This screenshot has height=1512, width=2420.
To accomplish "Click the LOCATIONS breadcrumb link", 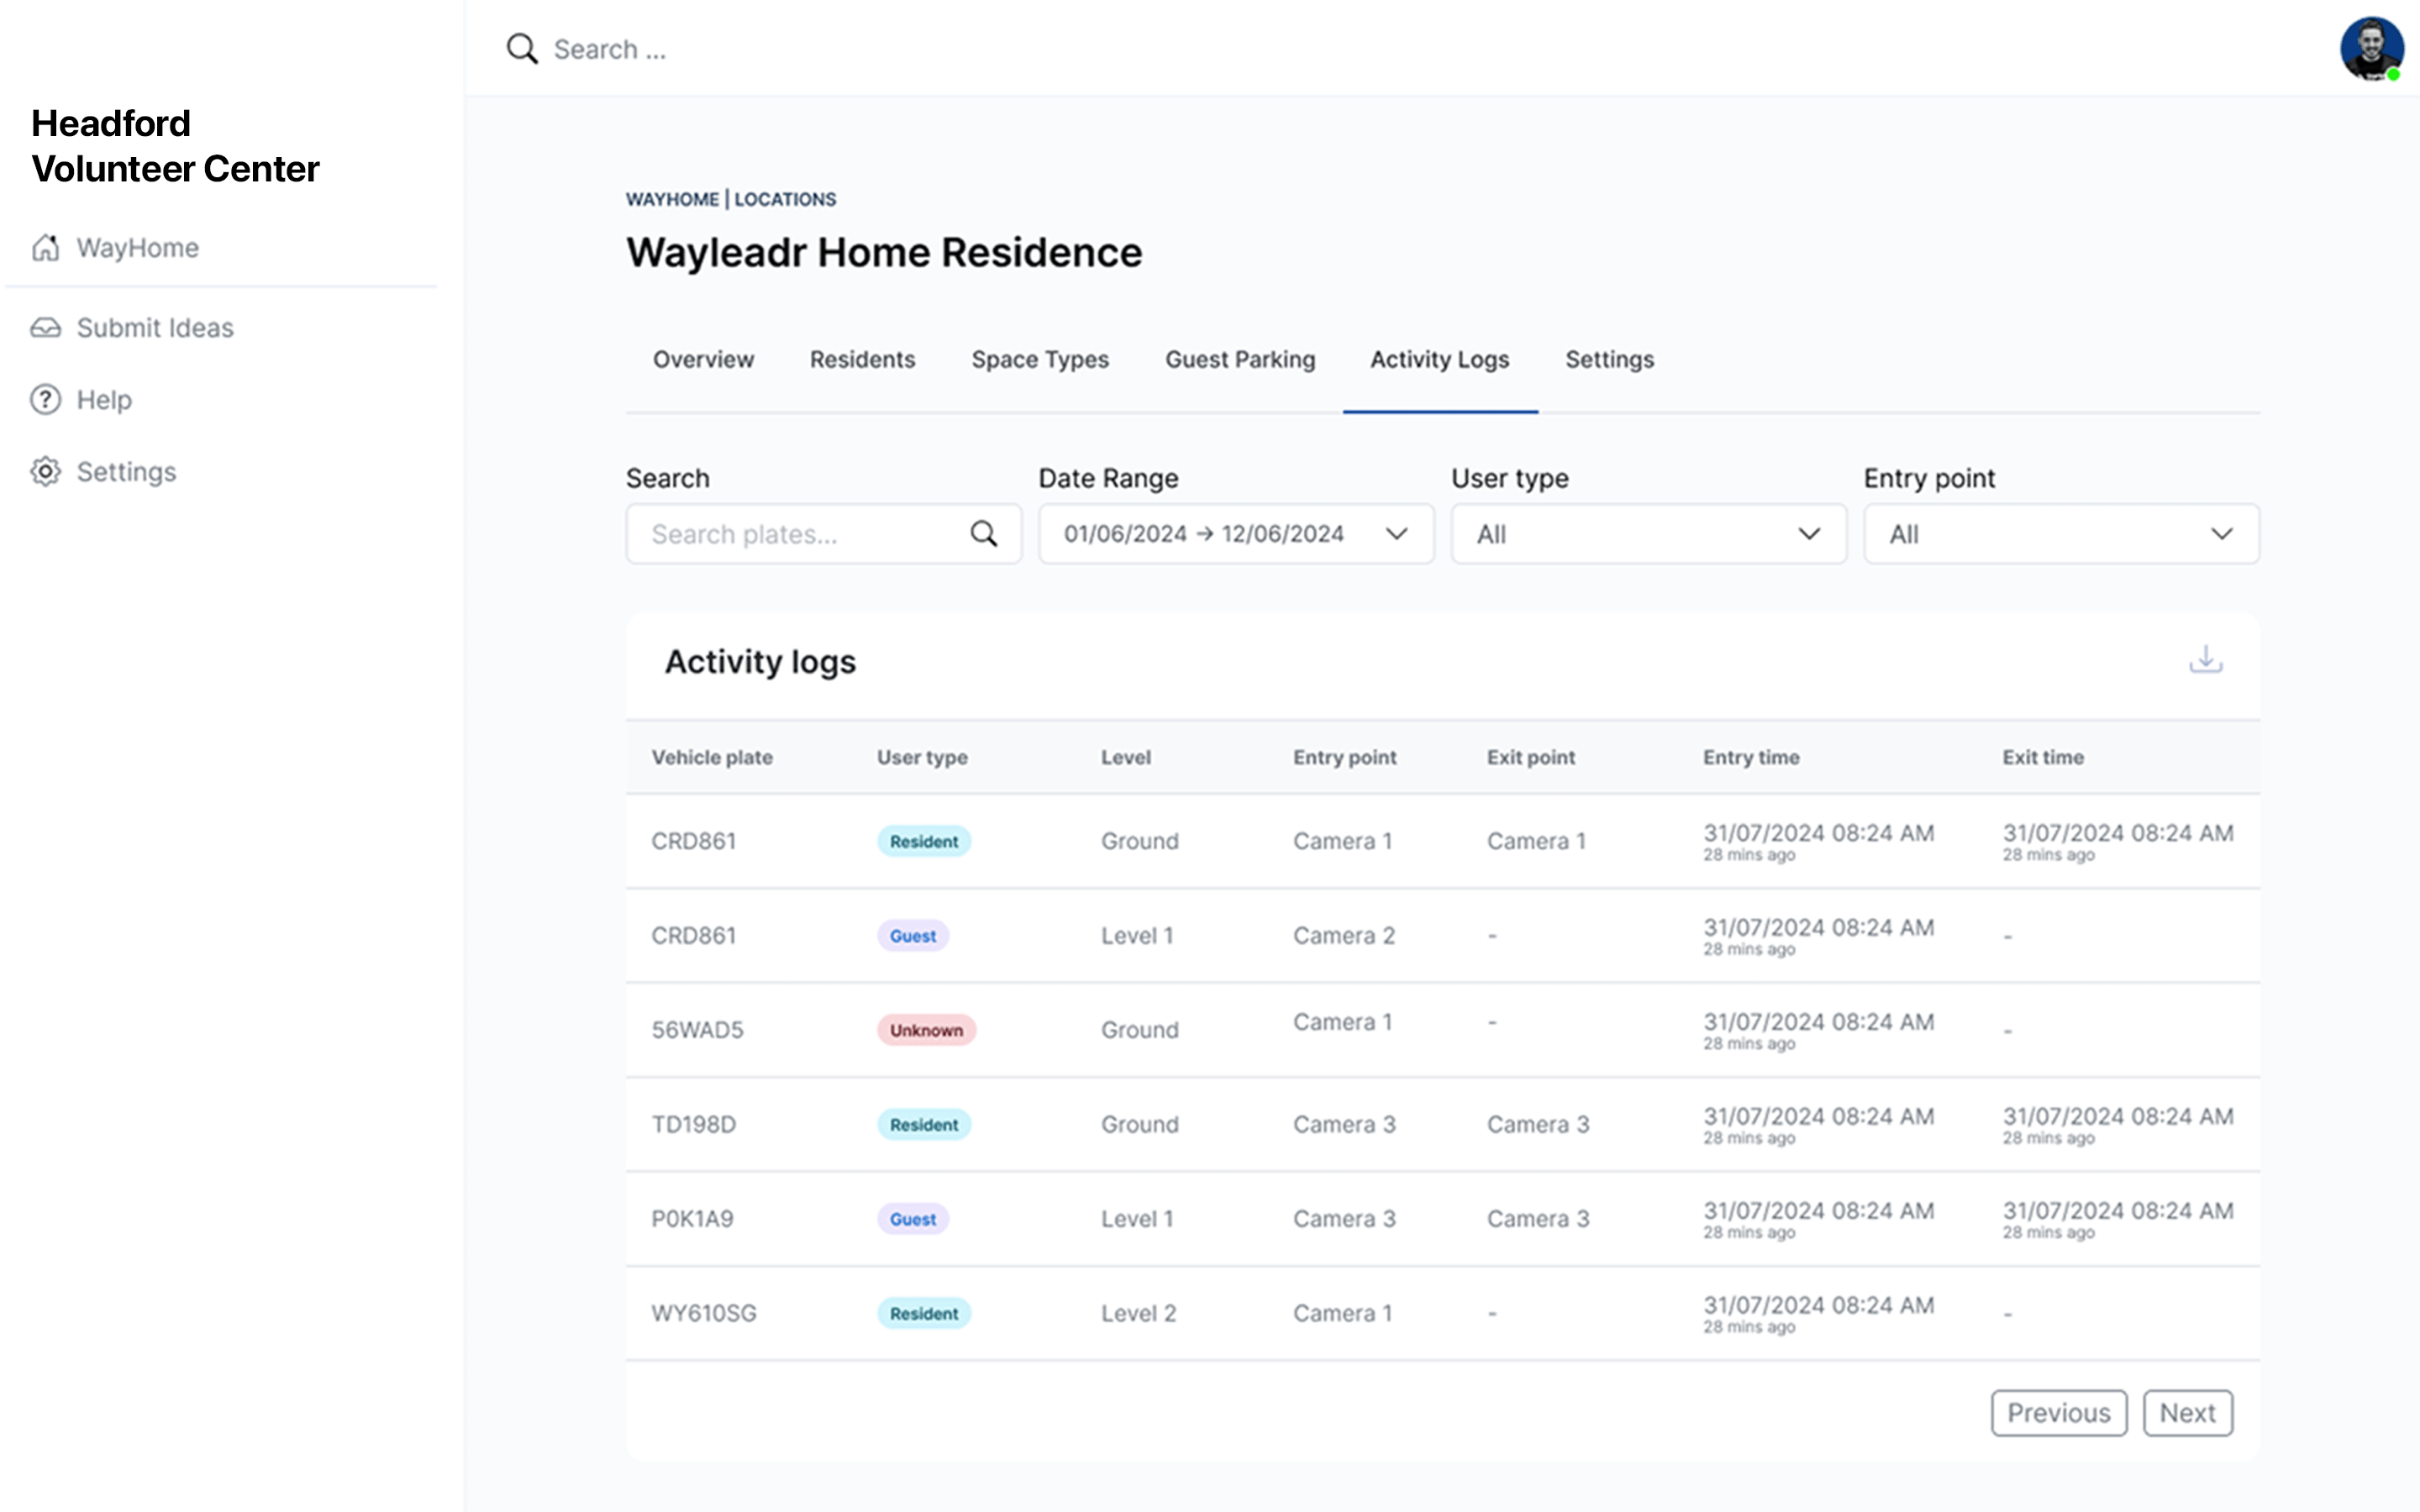I will tap(785, 199).
